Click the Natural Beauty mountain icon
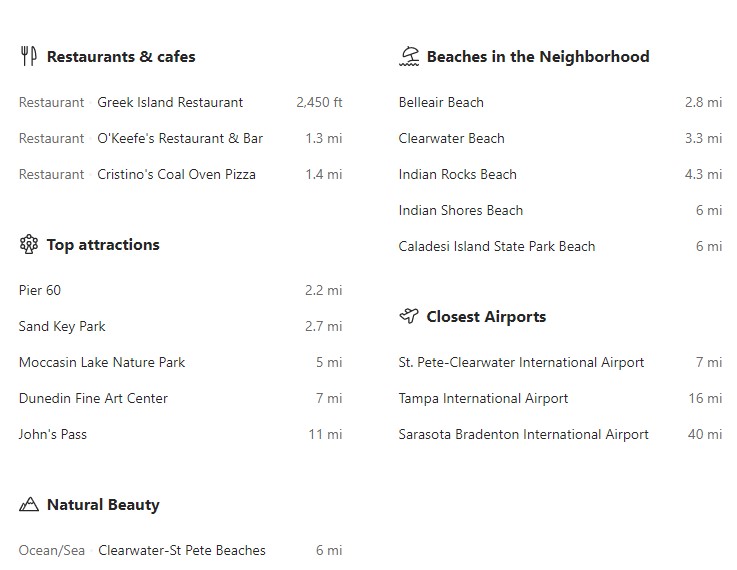The image size is (737, 570). click(28, 504)
